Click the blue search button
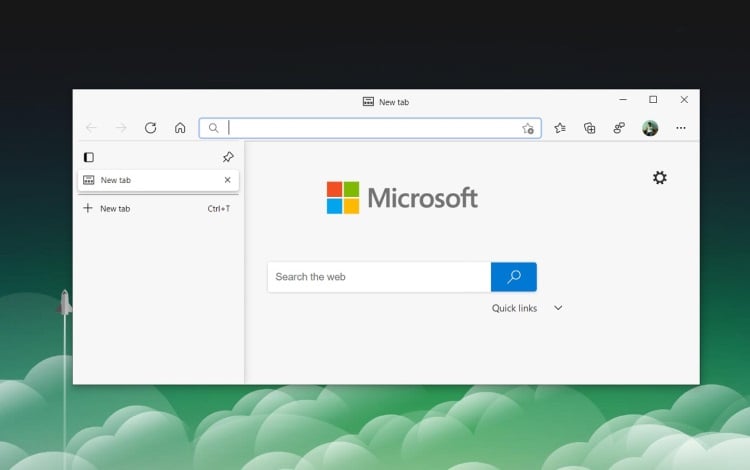Screen dimensions: 750x470 pyautogui.click(x=514, y=277)
